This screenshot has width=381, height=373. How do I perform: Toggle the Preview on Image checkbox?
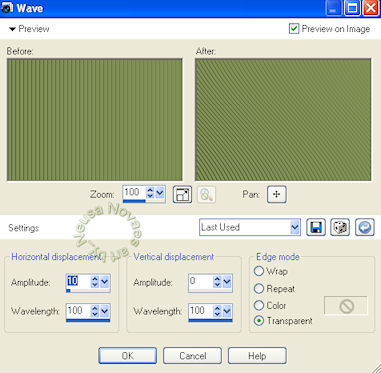[294, 29]
